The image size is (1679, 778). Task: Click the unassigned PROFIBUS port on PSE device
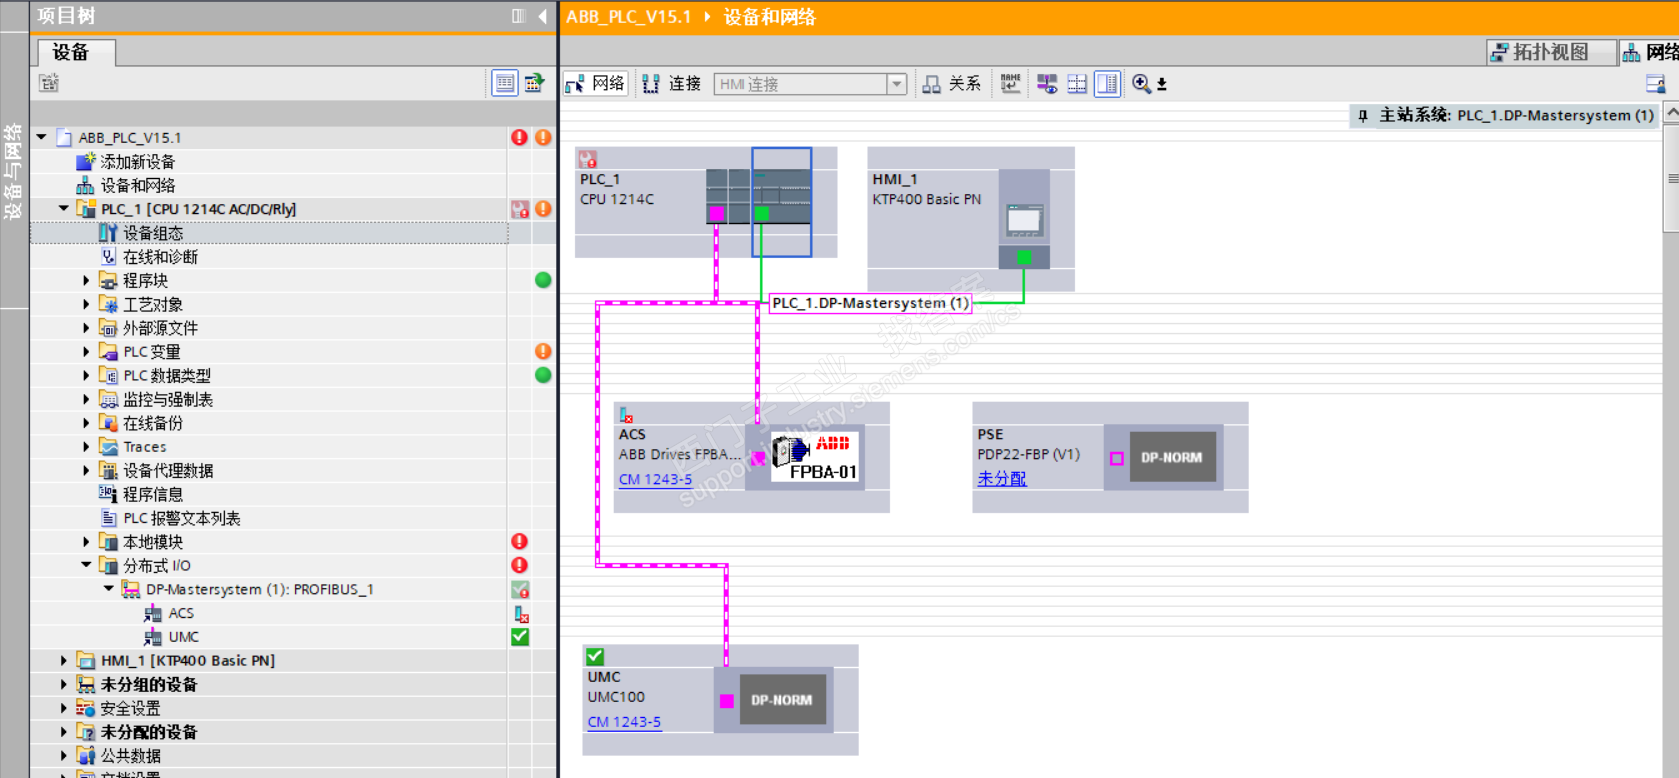1117,459
